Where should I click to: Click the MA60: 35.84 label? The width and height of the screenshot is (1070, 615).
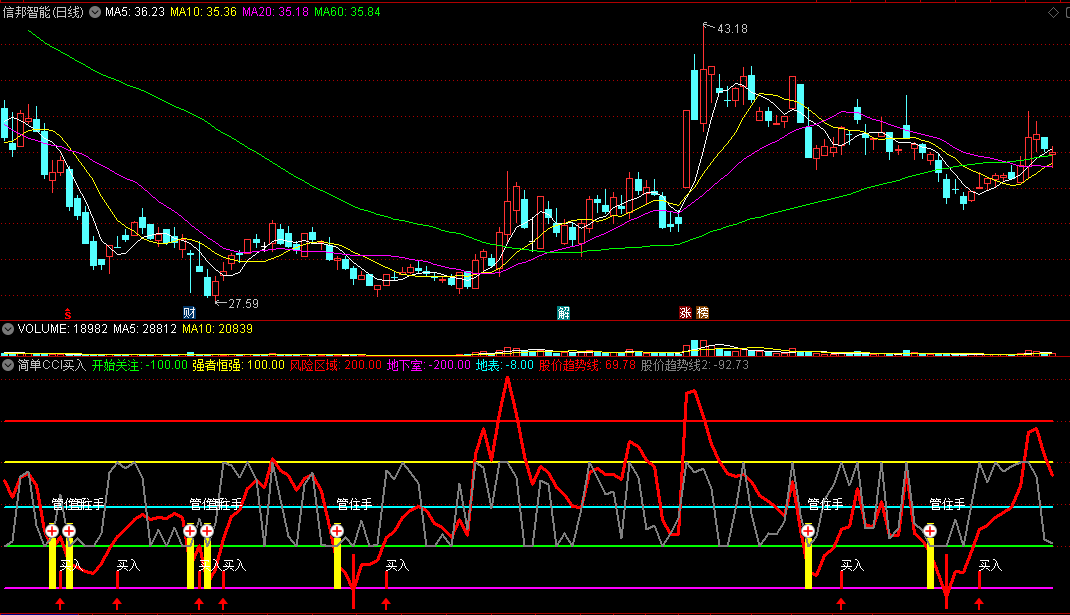(x=347, y=12)
